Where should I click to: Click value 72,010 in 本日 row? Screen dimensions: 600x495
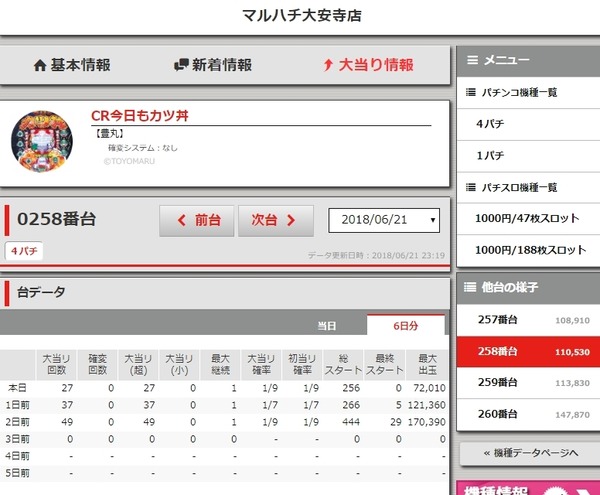click(429, 388)
